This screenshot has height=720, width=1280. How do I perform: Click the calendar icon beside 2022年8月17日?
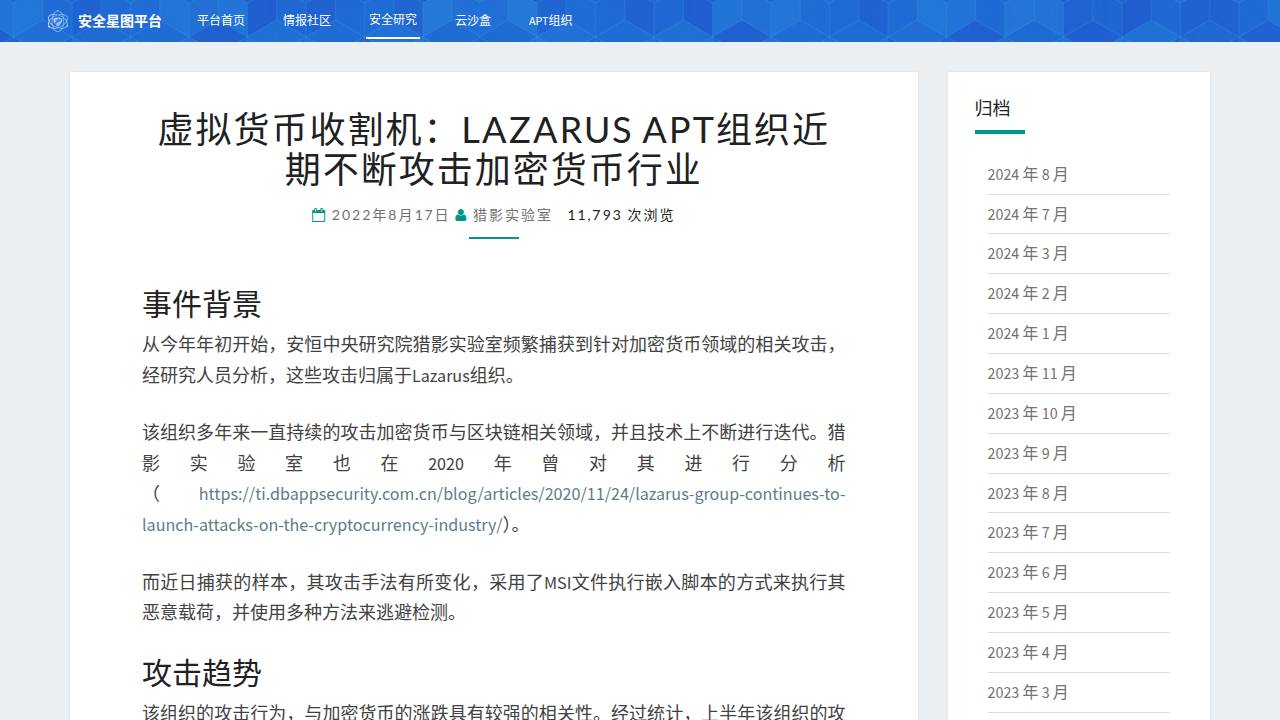318,215
